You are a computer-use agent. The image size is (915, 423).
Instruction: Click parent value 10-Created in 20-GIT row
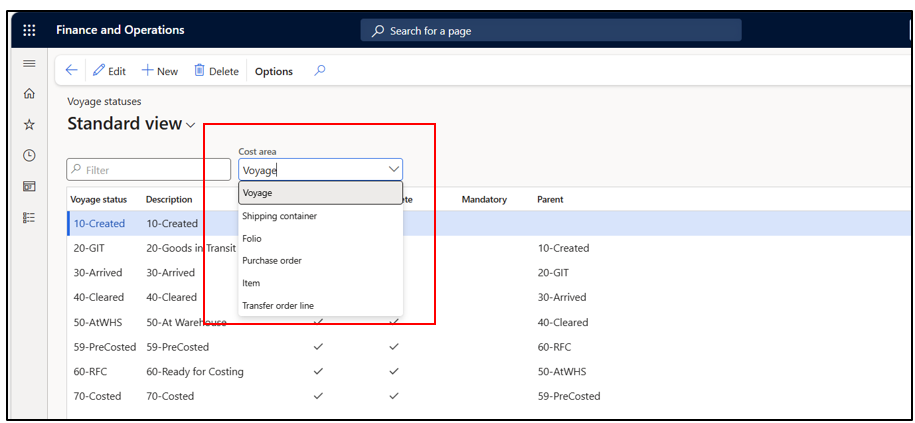[563, 248]
